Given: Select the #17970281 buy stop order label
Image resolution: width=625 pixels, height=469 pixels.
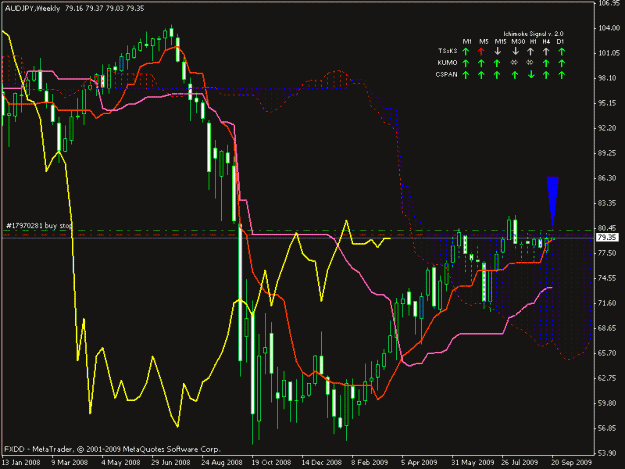Looking at the screenshot, I should click(x=39, y=226).
